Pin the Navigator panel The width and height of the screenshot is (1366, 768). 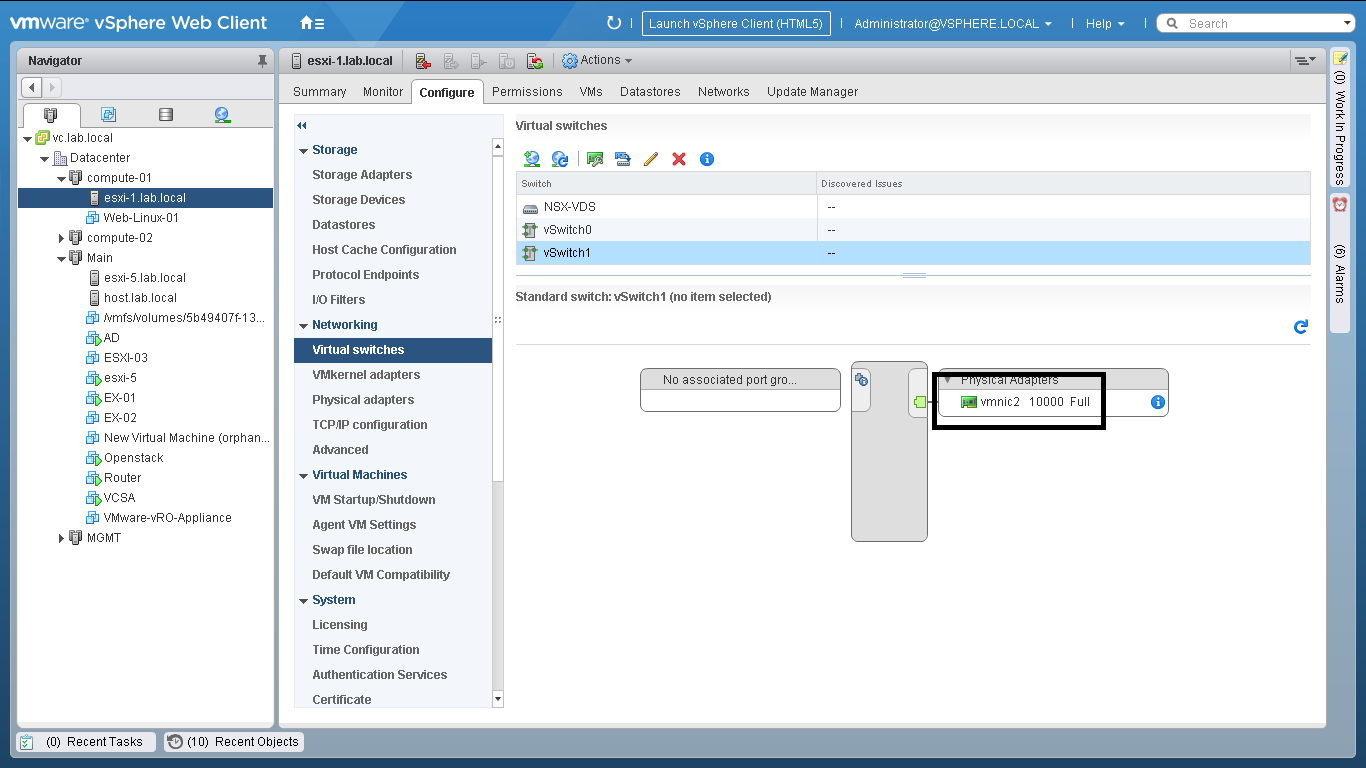[263, 61]
